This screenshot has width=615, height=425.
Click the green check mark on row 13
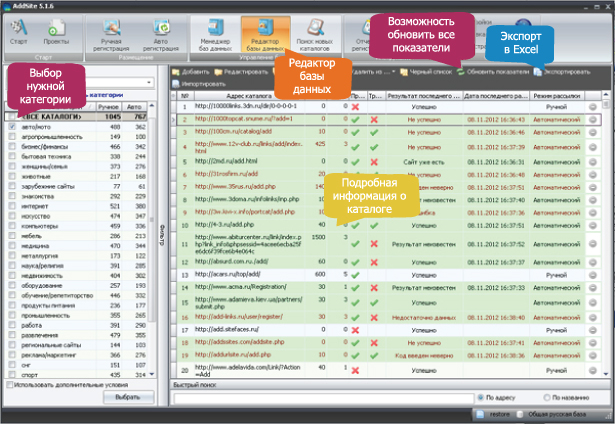355,275
